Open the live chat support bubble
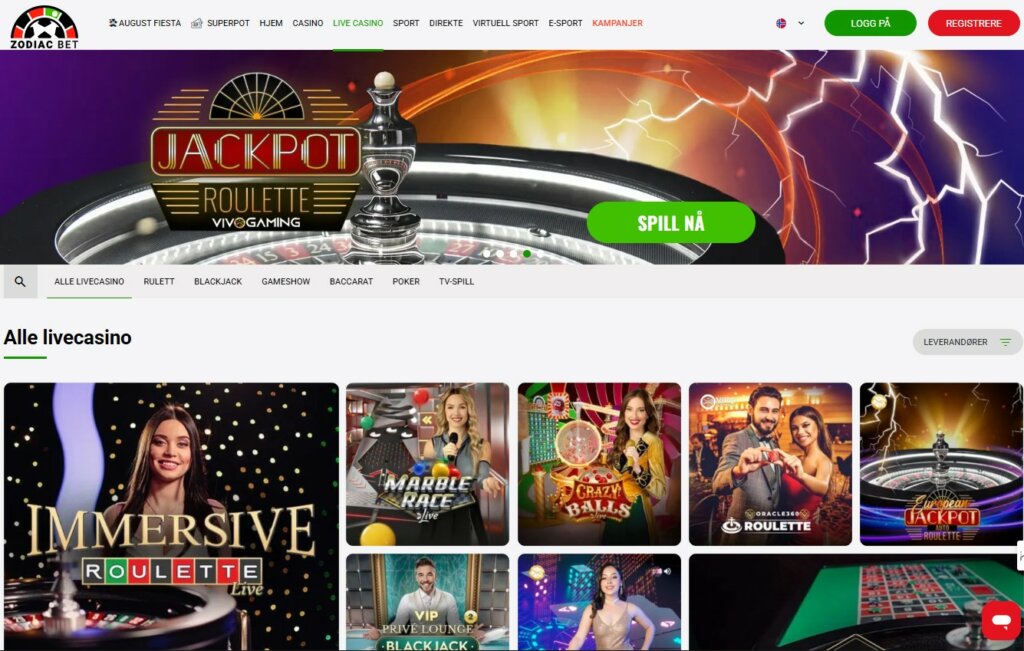The image size is (1024, 651). (1000, 620)
